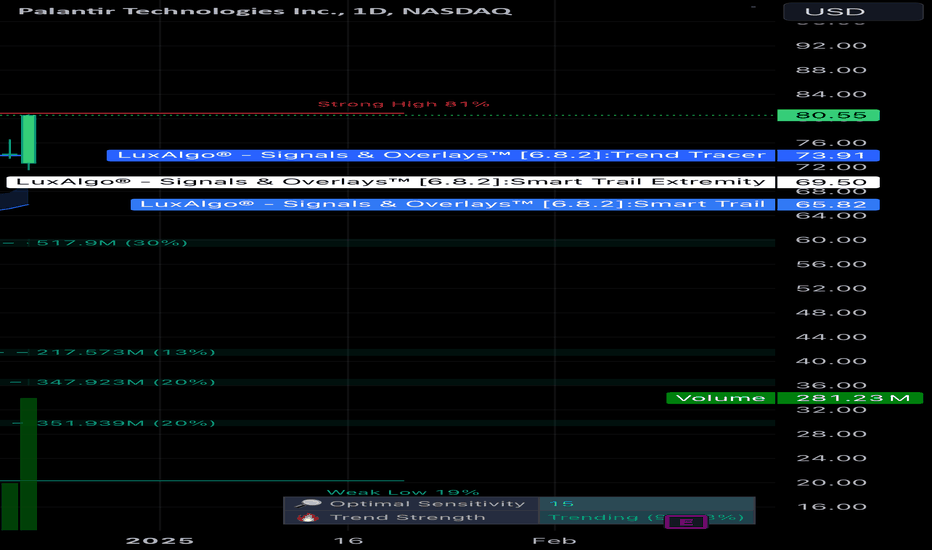Image resolution: width=932 pixels, height=550 pixels.
Task: Click the 2025 label on time axis
Action: (x=159, y=540)
